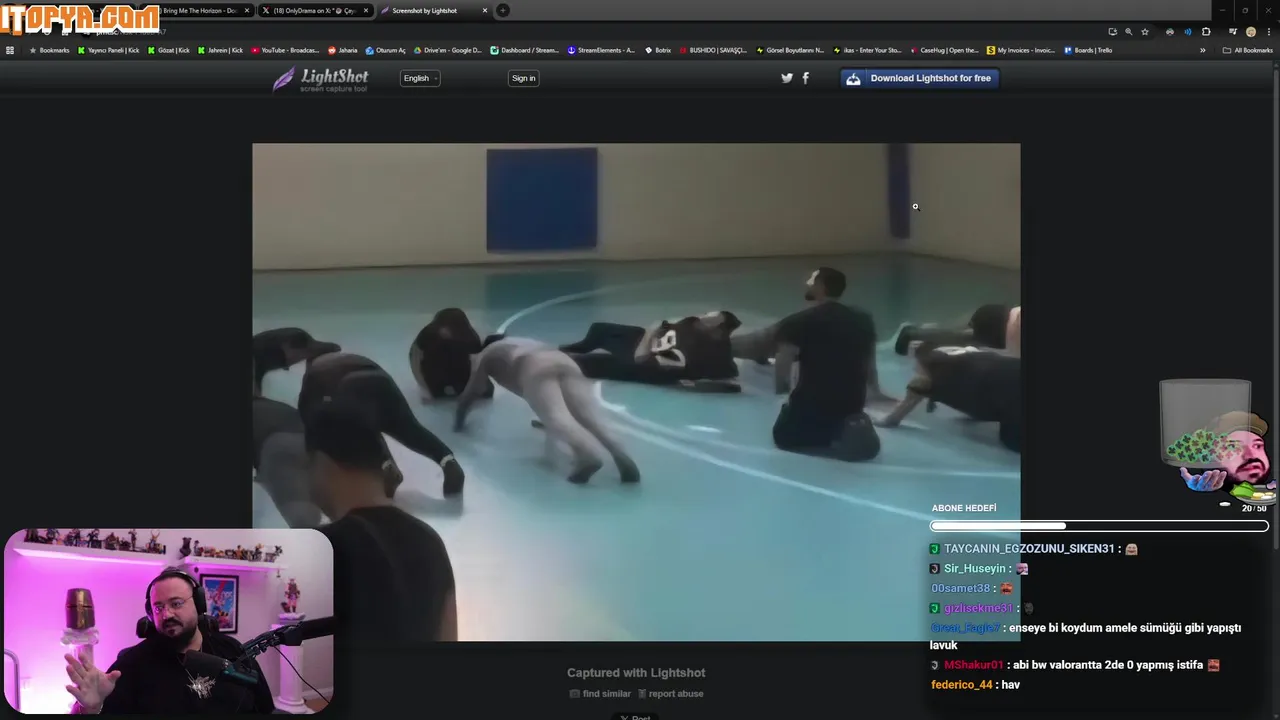Open the CaseHug bookmark

pyautogui.click(x=944, y=50)
